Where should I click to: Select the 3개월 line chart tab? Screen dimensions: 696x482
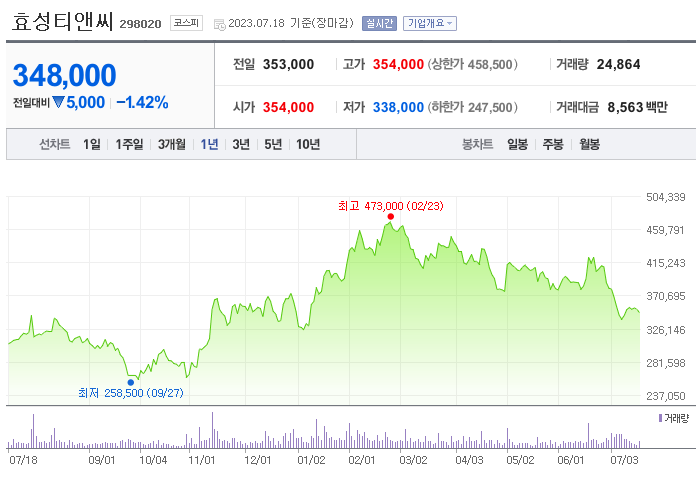[x=172, y=144]
